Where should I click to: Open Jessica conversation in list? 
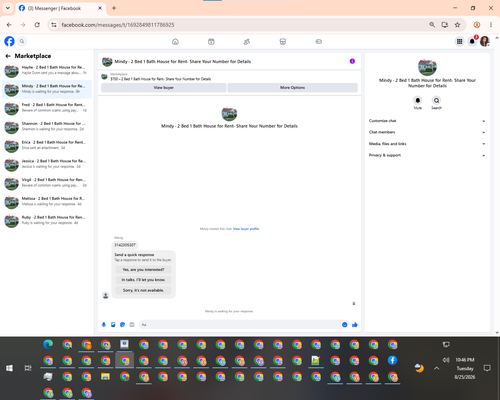[x=47, y=164]
